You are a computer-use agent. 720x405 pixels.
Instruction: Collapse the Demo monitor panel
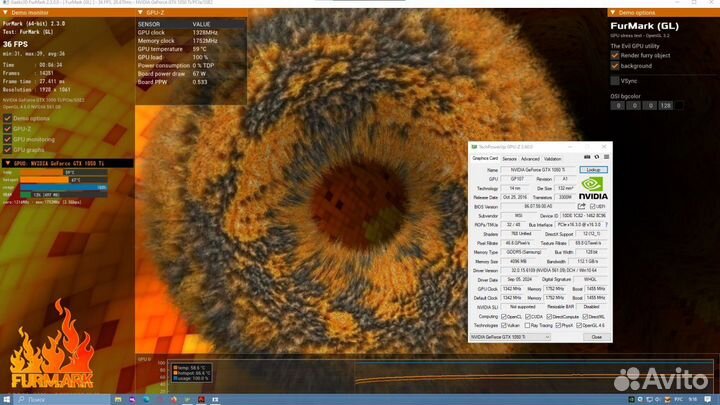pyautogui.click(x=6, y=13)
